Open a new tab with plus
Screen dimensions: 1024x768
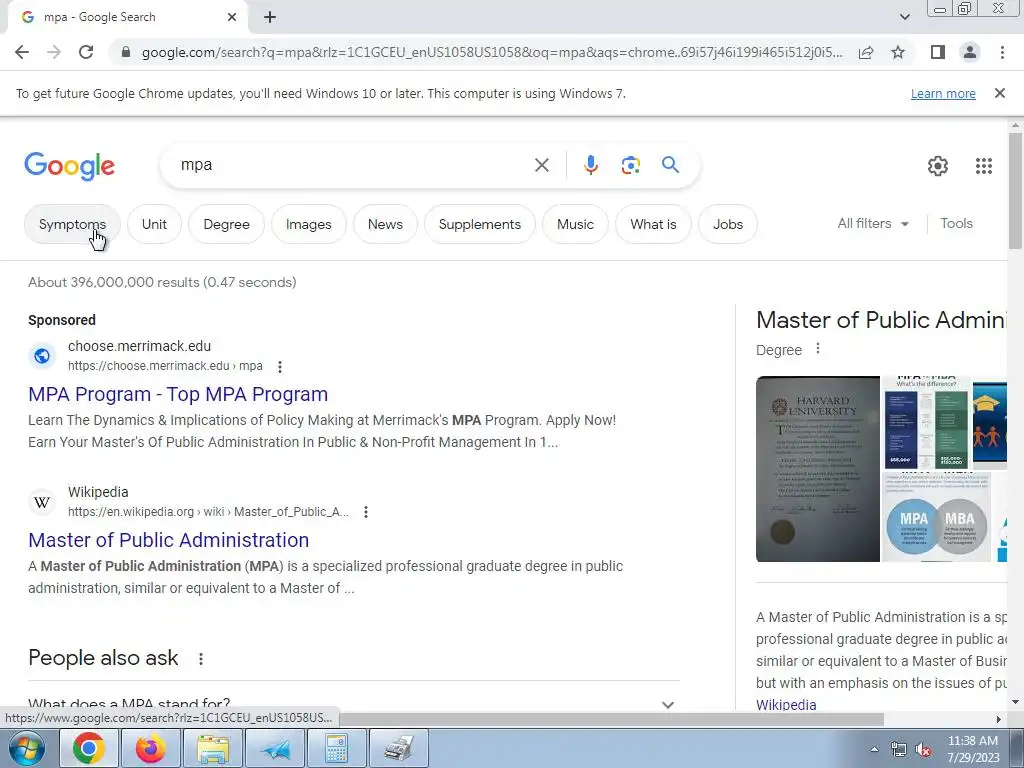pos(270,18)
